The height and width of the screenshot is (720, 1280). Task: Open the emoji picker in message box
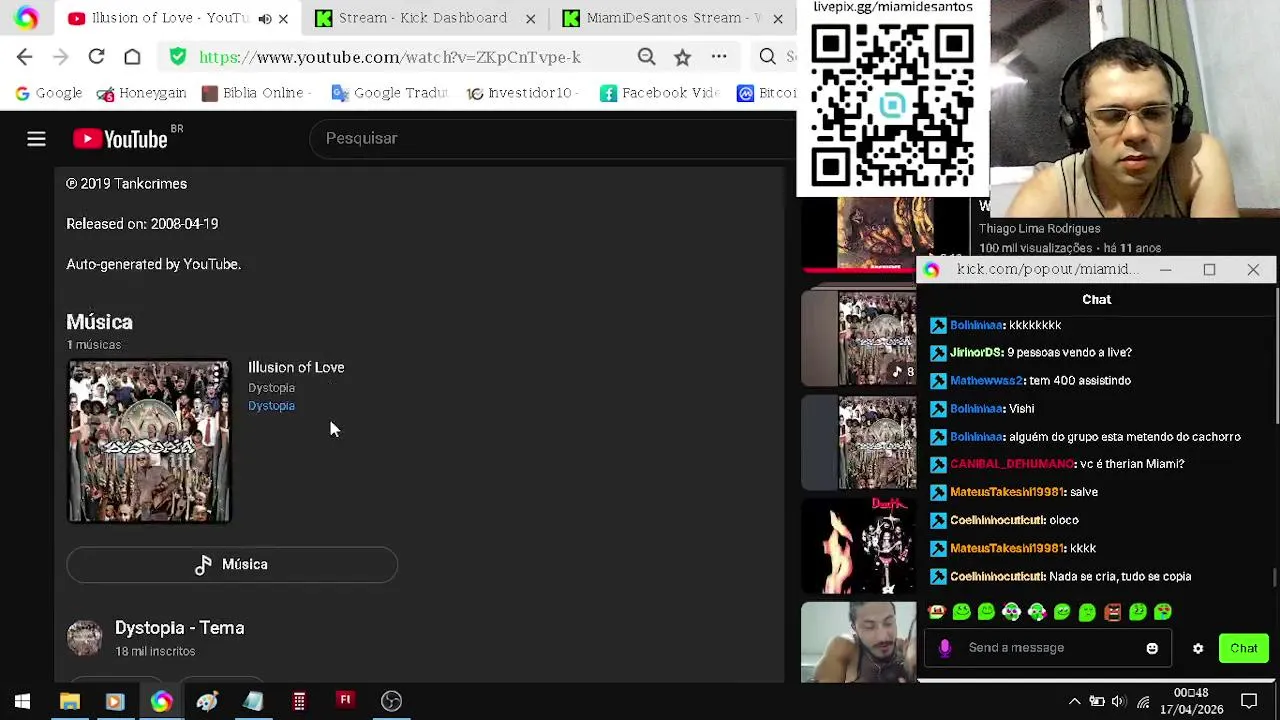[x=1152, y=648]
